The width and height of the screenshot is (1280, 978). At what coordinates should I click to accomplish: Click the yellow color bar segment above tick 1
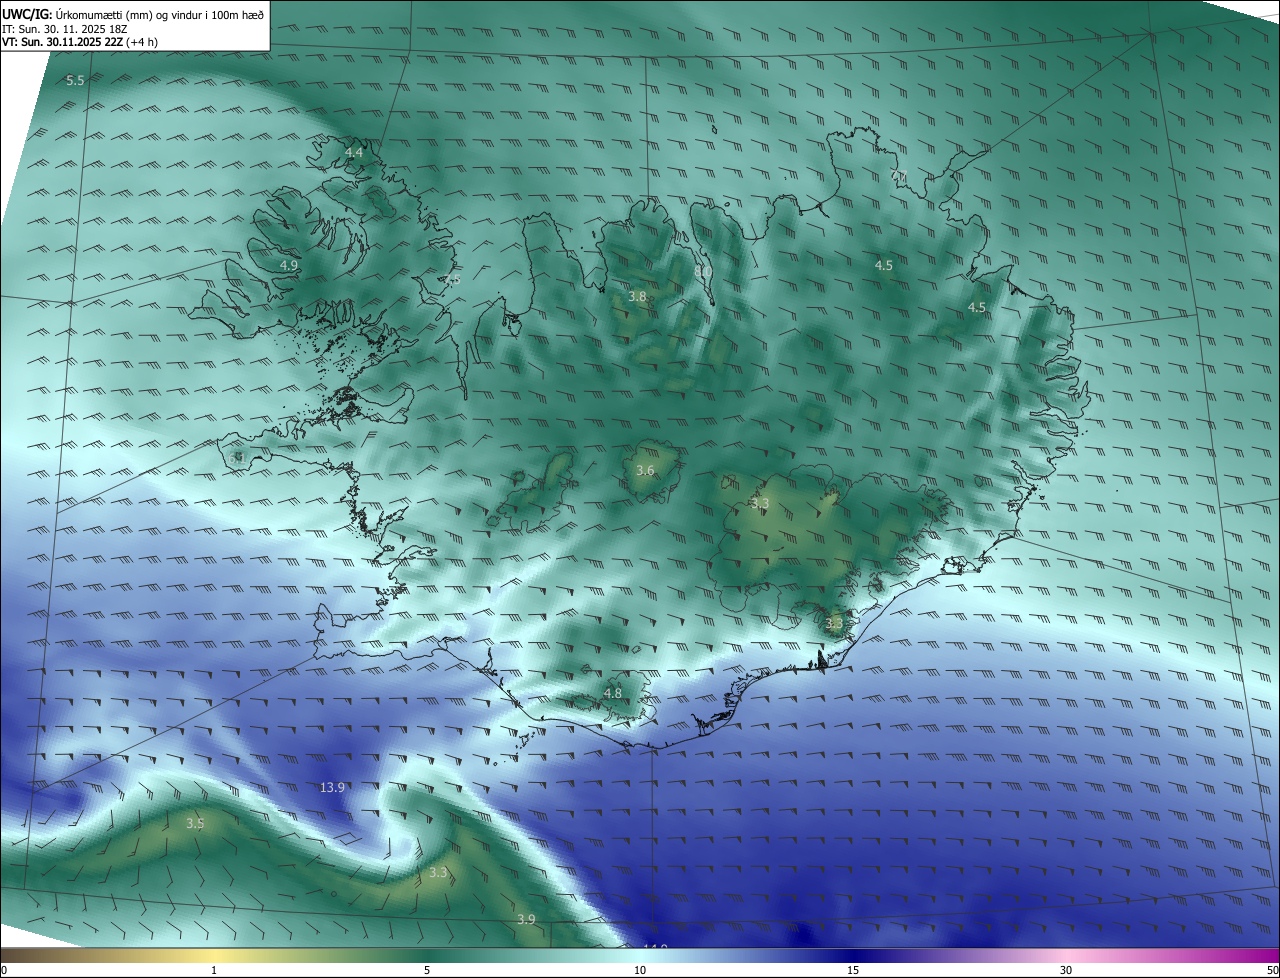click(x=214, y=955)
